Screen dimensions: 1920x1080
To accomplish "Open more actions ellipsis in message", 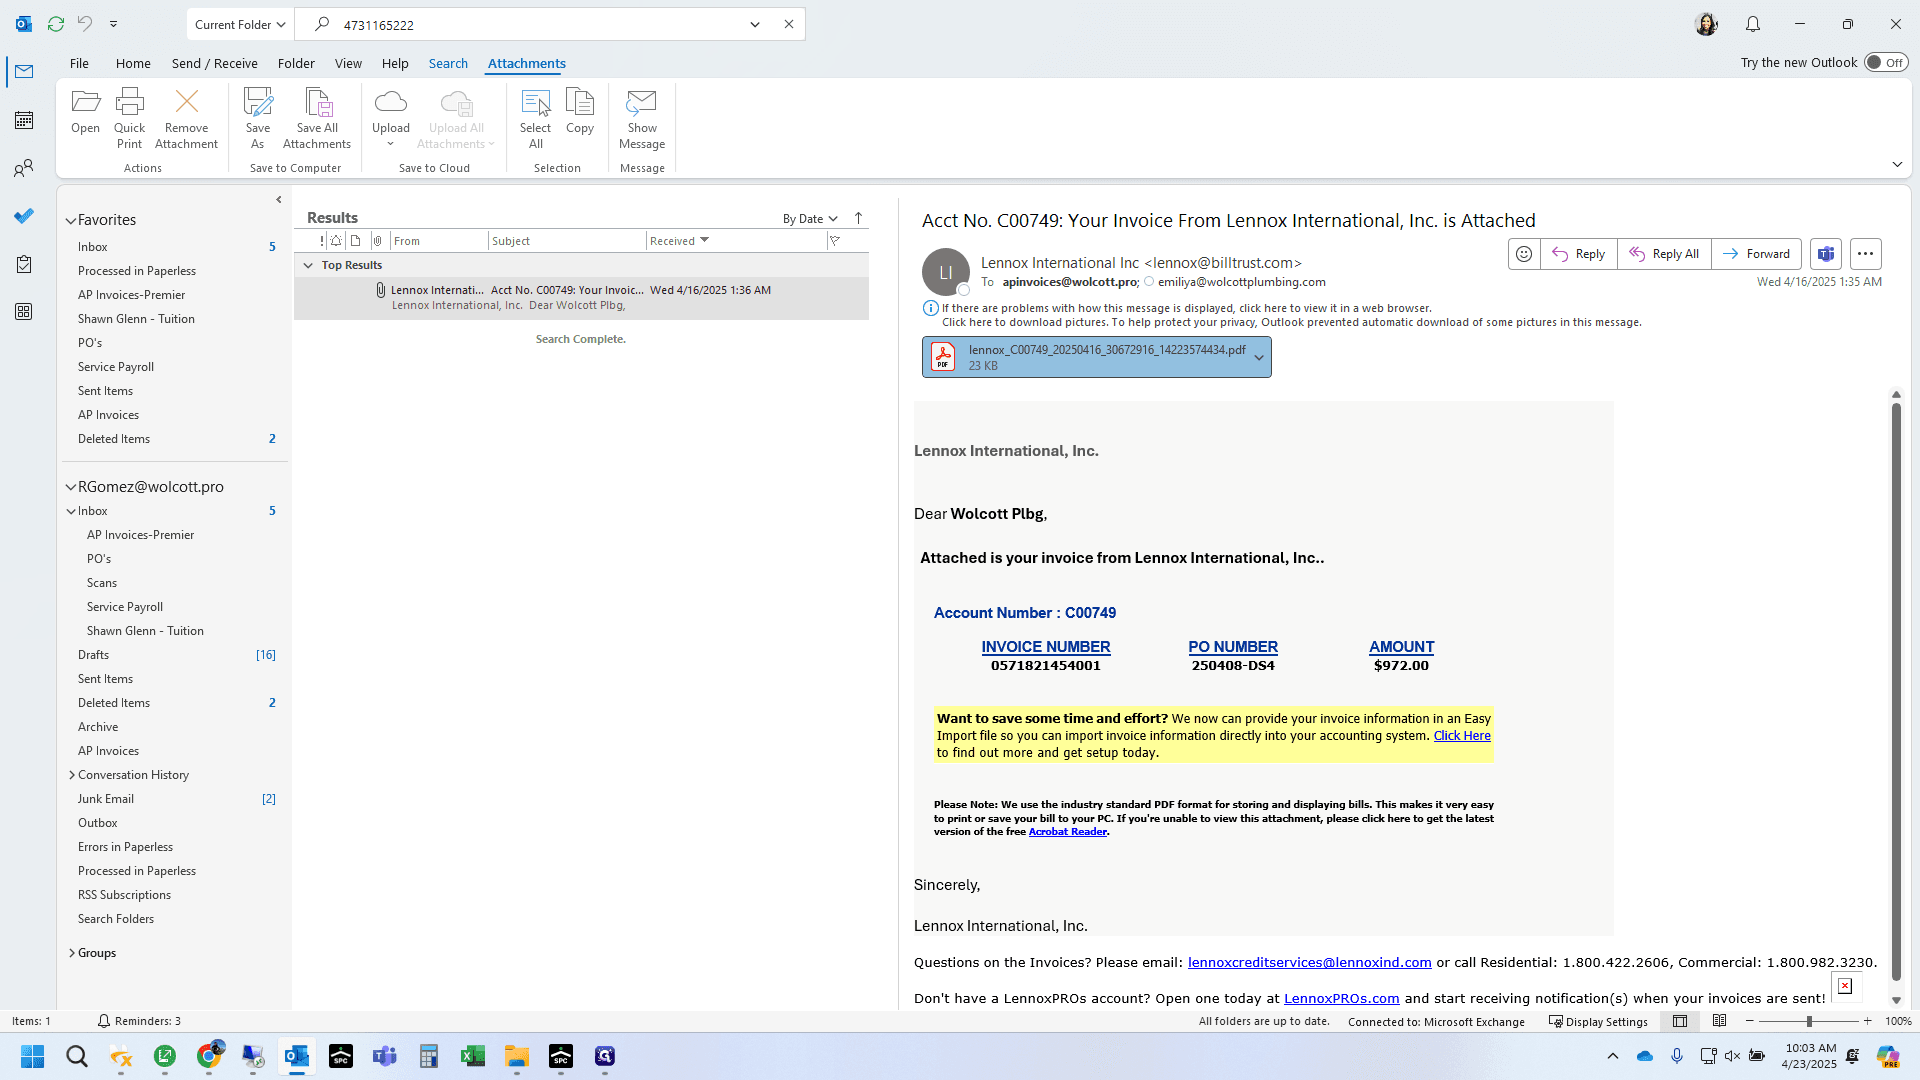I will (x=1865, y=254).
